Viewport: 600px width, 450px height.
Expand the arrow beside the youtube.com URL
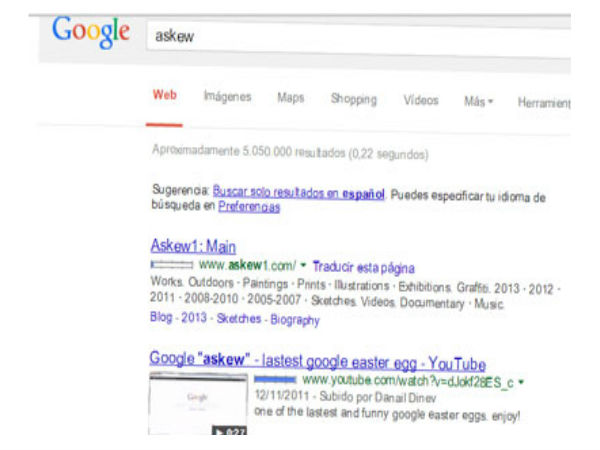click(521, 382)
